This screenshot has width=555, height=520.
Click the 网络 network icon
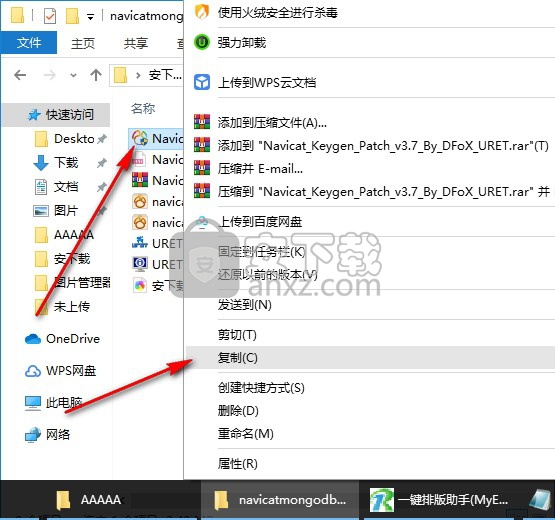[33, 435]
